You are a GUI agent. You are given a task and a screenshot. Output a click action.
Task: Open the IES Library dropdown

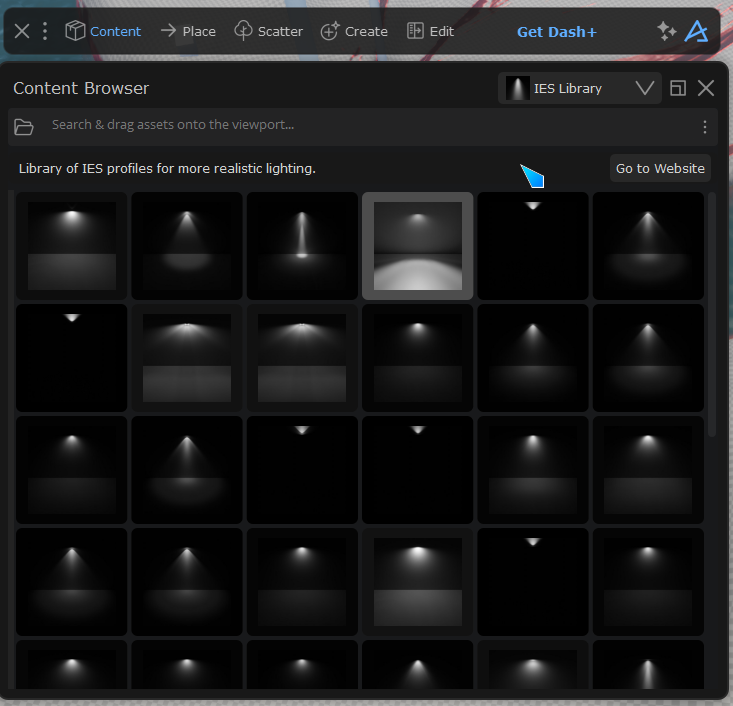click(580, 88)
